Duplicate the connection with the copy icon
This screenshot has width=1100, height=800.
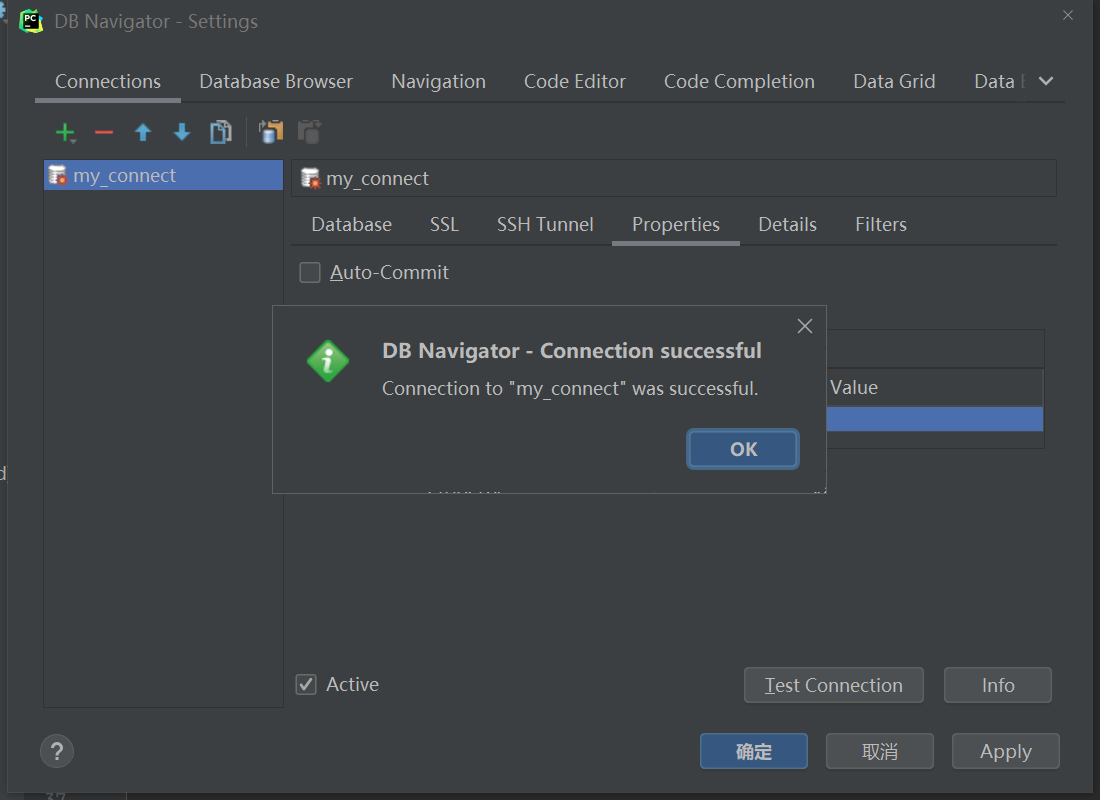[x=221, y=132]
